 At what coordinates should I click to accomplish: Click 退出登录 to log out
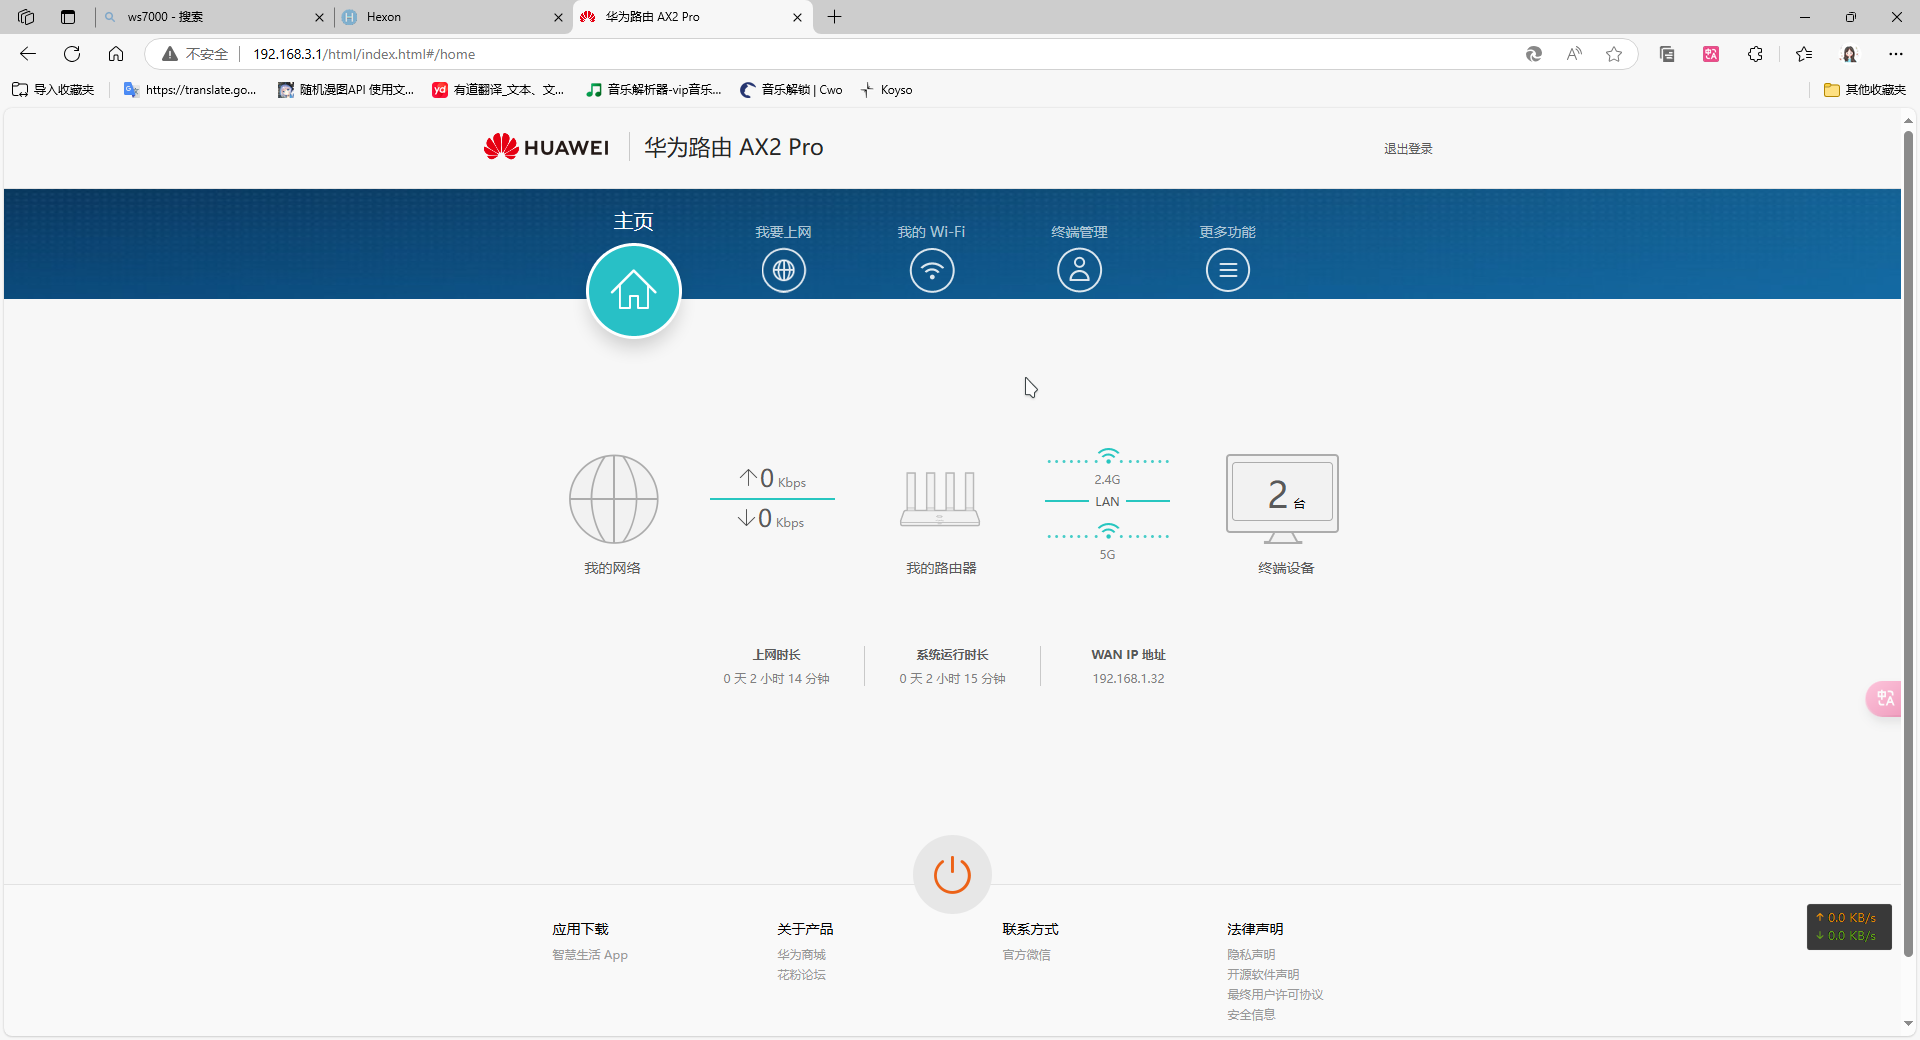tap(1408, 149)
